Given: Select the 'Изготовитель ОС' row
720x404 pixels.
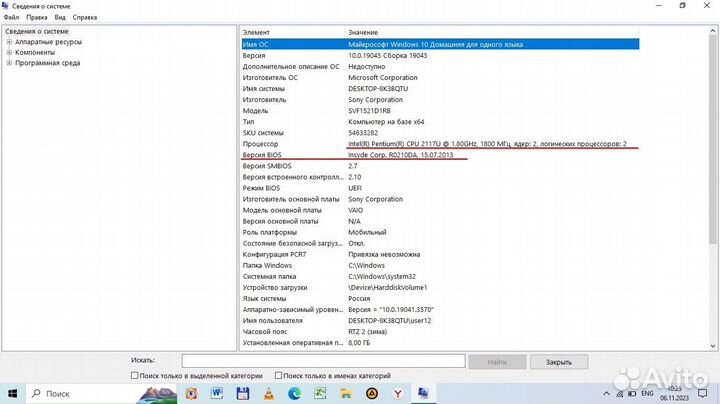Looking at the screenshot, I should pos(440,78).
